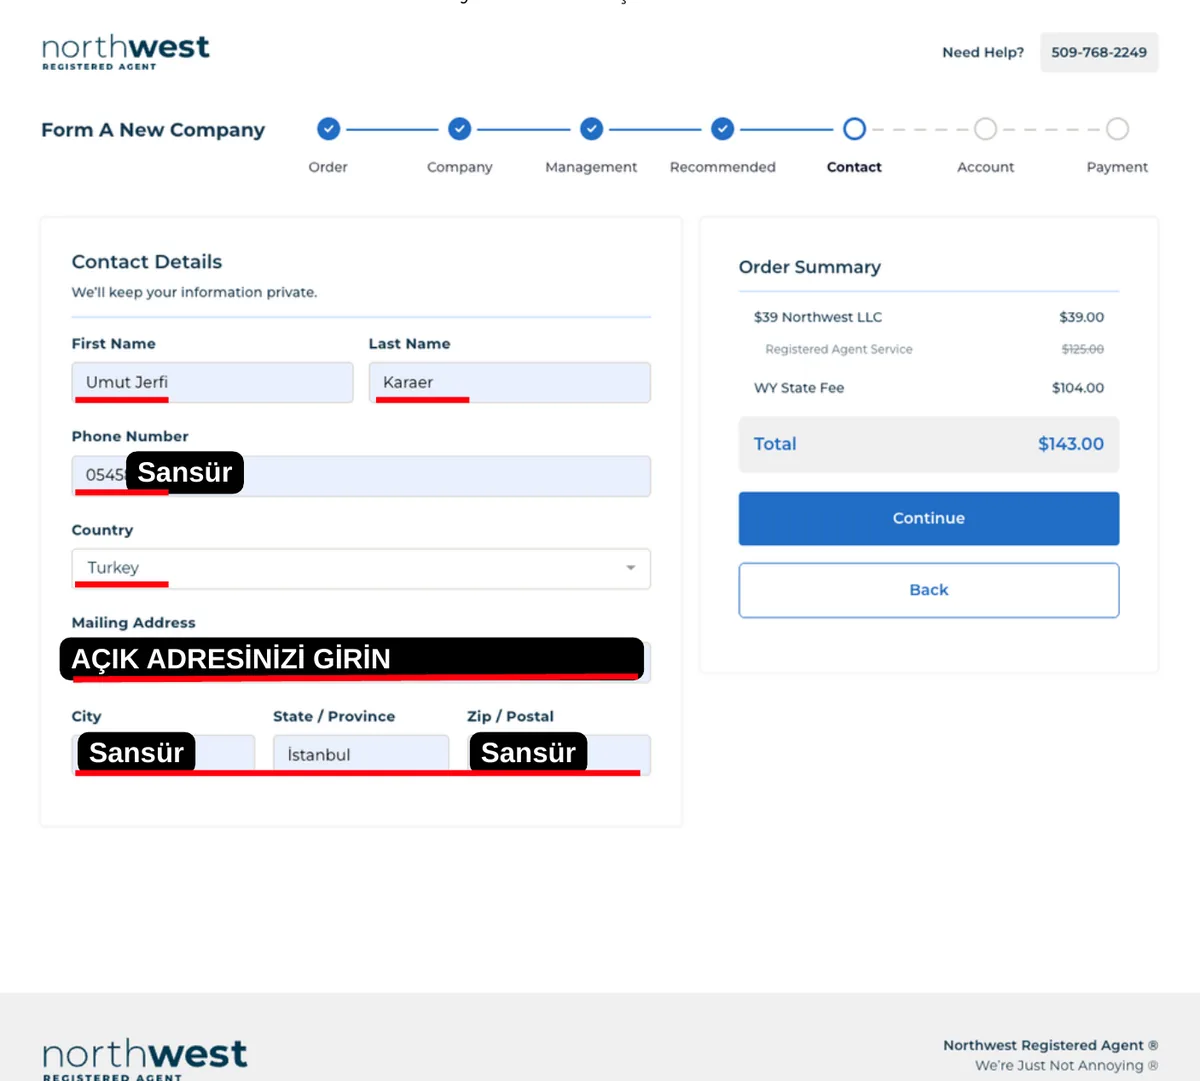The image size is (1200, 1081).
Task: Click the $104.00 state fee amount
Action: point(1078,388)
